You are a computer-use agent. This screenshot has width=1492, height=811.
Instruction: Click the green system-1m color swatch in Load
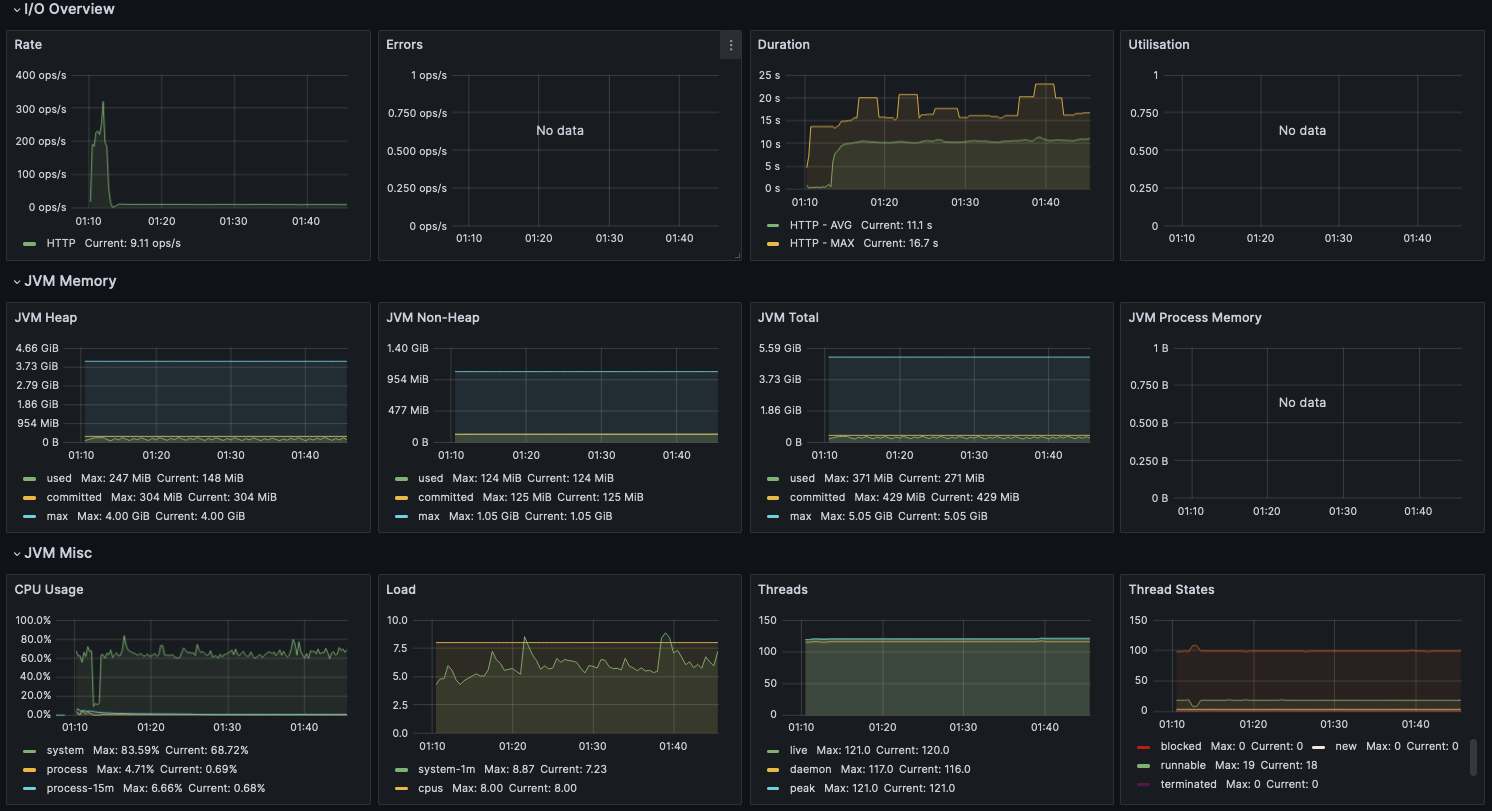coord(401,769)
